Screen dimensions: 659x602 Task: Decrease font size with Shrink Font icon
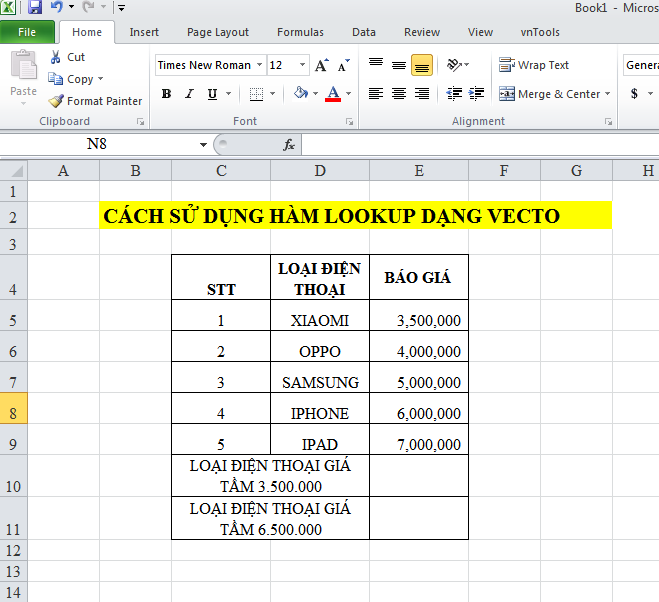[344, 65]
